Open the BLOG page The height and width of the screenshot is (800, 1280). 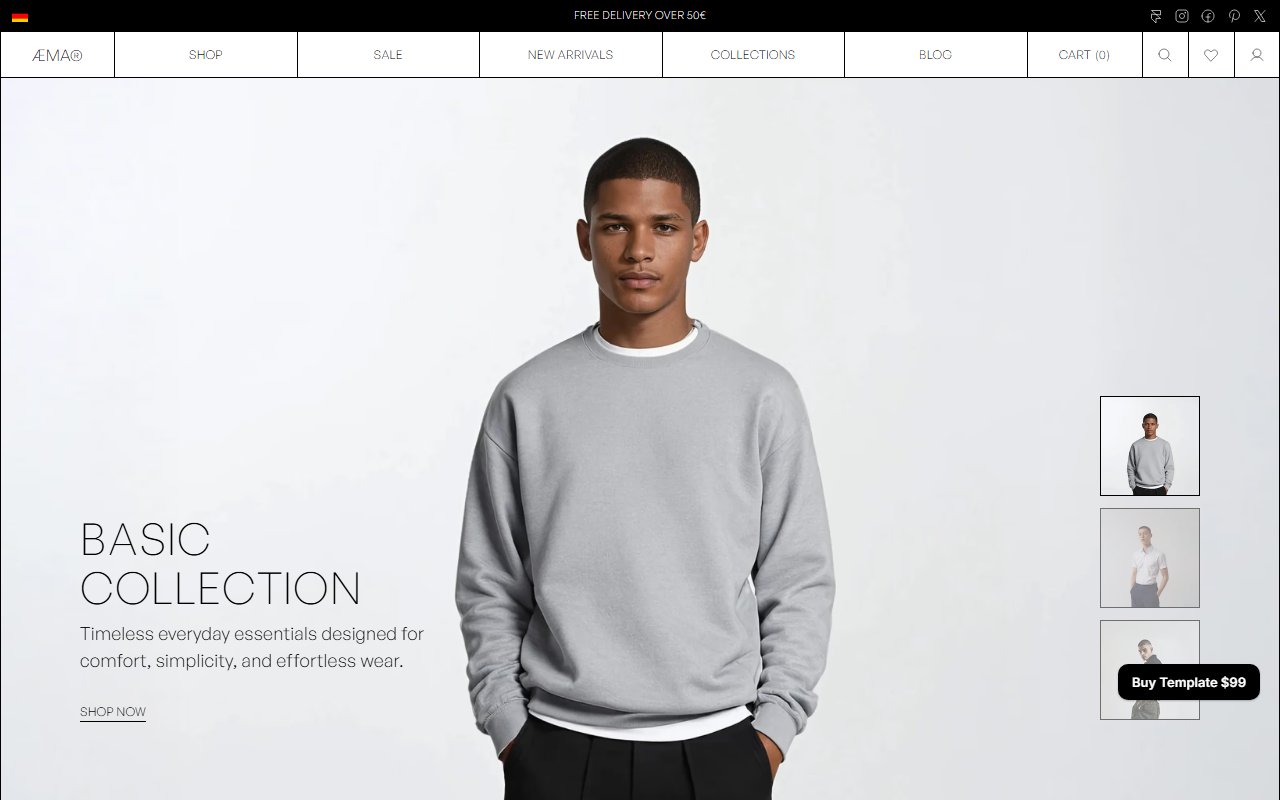pyautogui.click(x=936, y=55)
